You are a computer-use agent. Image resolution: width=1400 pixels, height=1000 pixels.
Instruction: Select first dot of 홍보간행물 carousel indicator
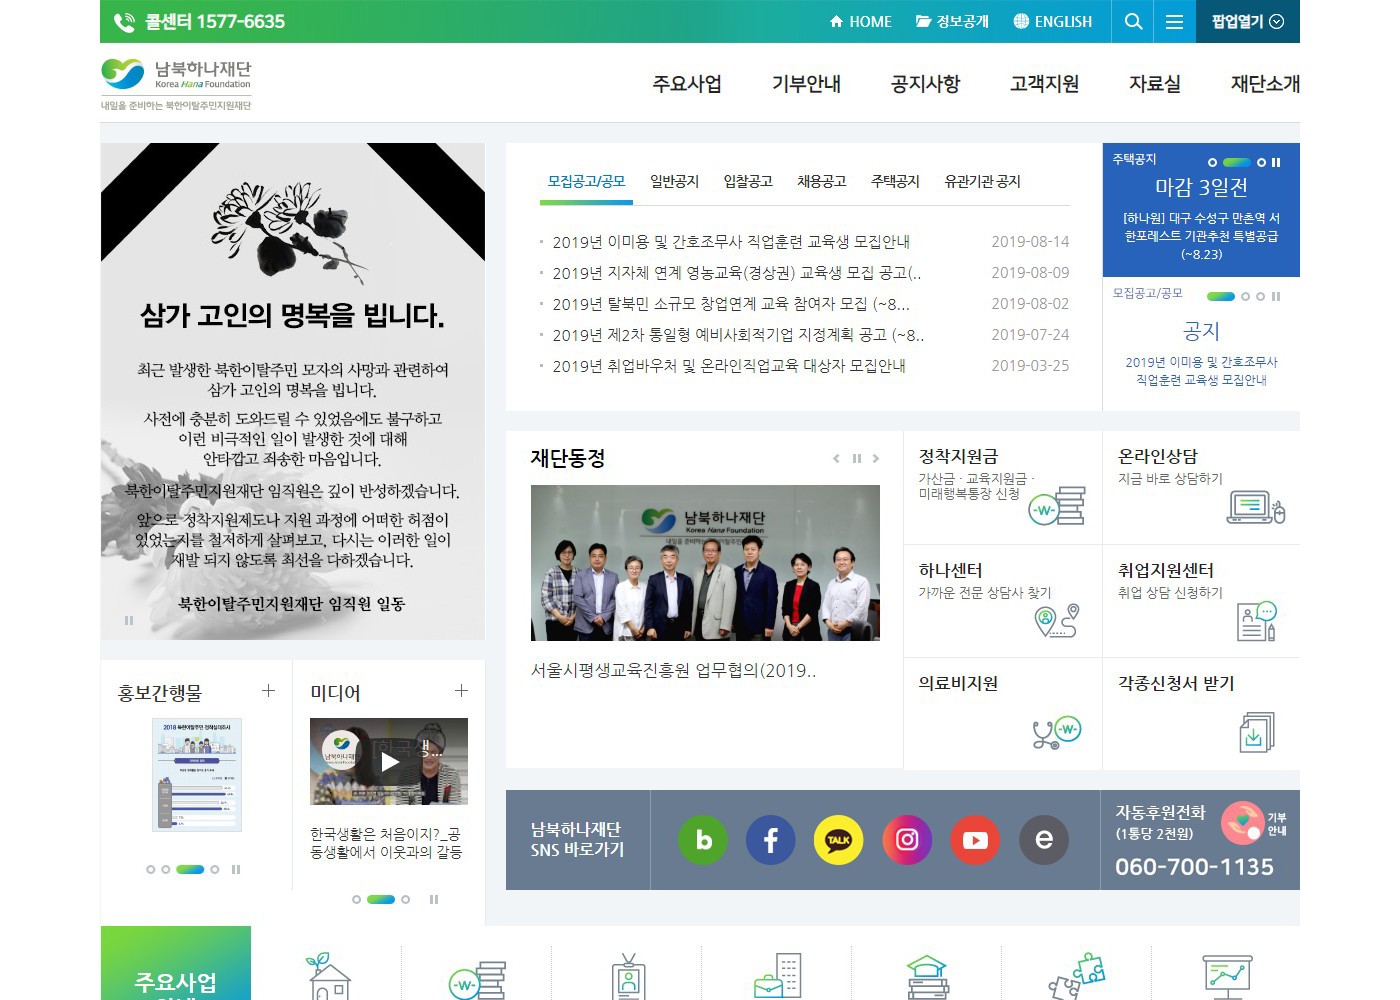click(151, 870)
